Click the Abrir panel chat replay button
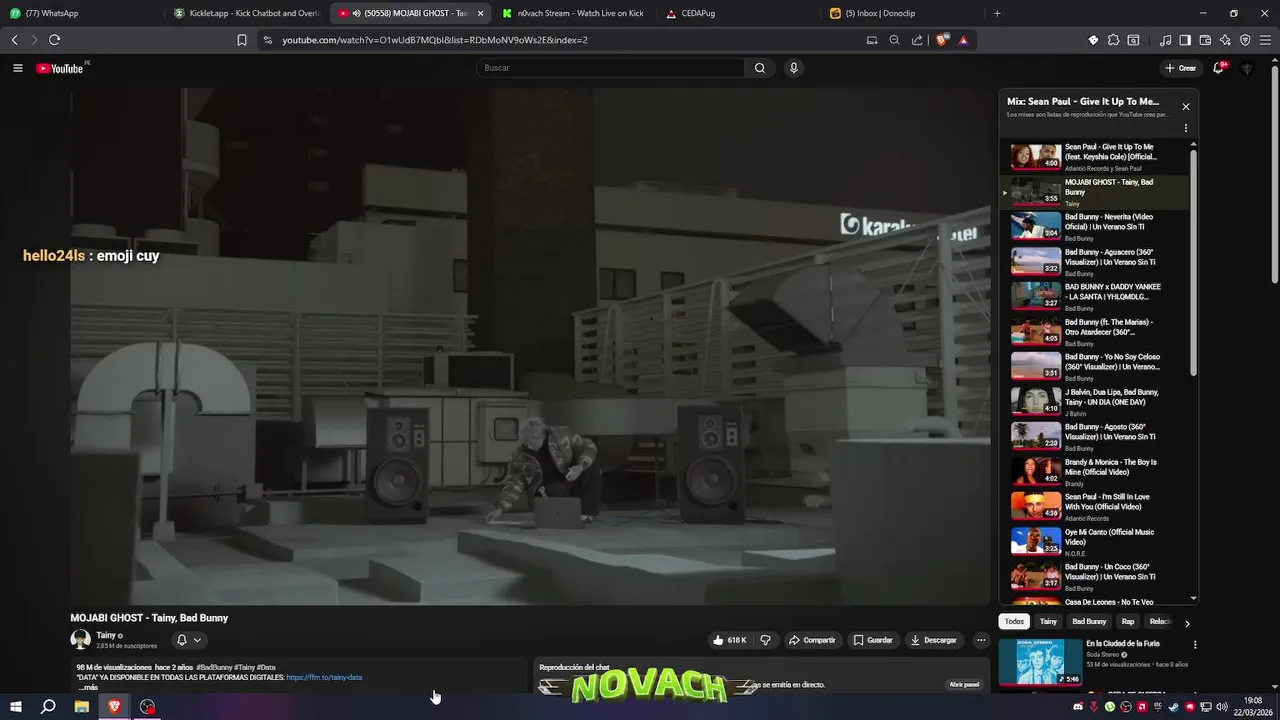 tap(964, 685)
